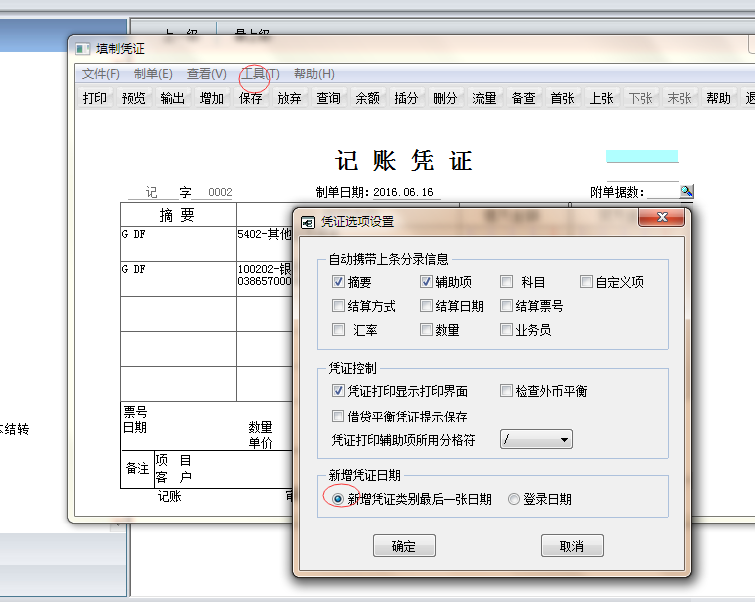This screenshot has height=602, width=755.
Task: Click the 上张 toolbar button
Action: coord(601,98)
